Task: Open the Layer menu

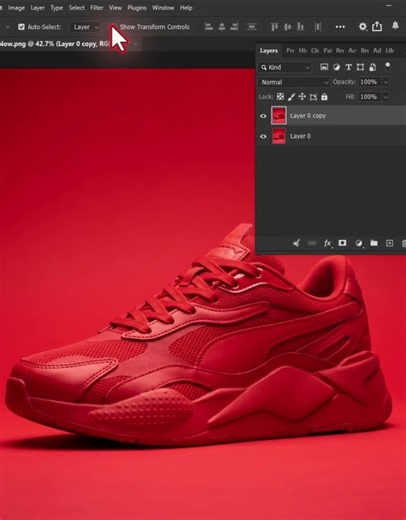Action: click(37, 8)
